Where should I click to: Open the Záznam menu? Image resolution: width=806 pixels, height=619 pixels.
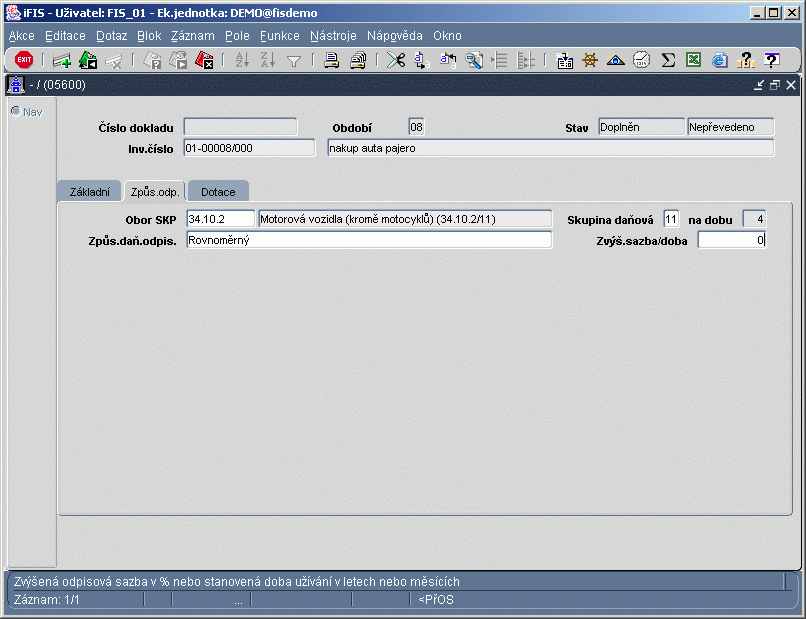[193, 36]
